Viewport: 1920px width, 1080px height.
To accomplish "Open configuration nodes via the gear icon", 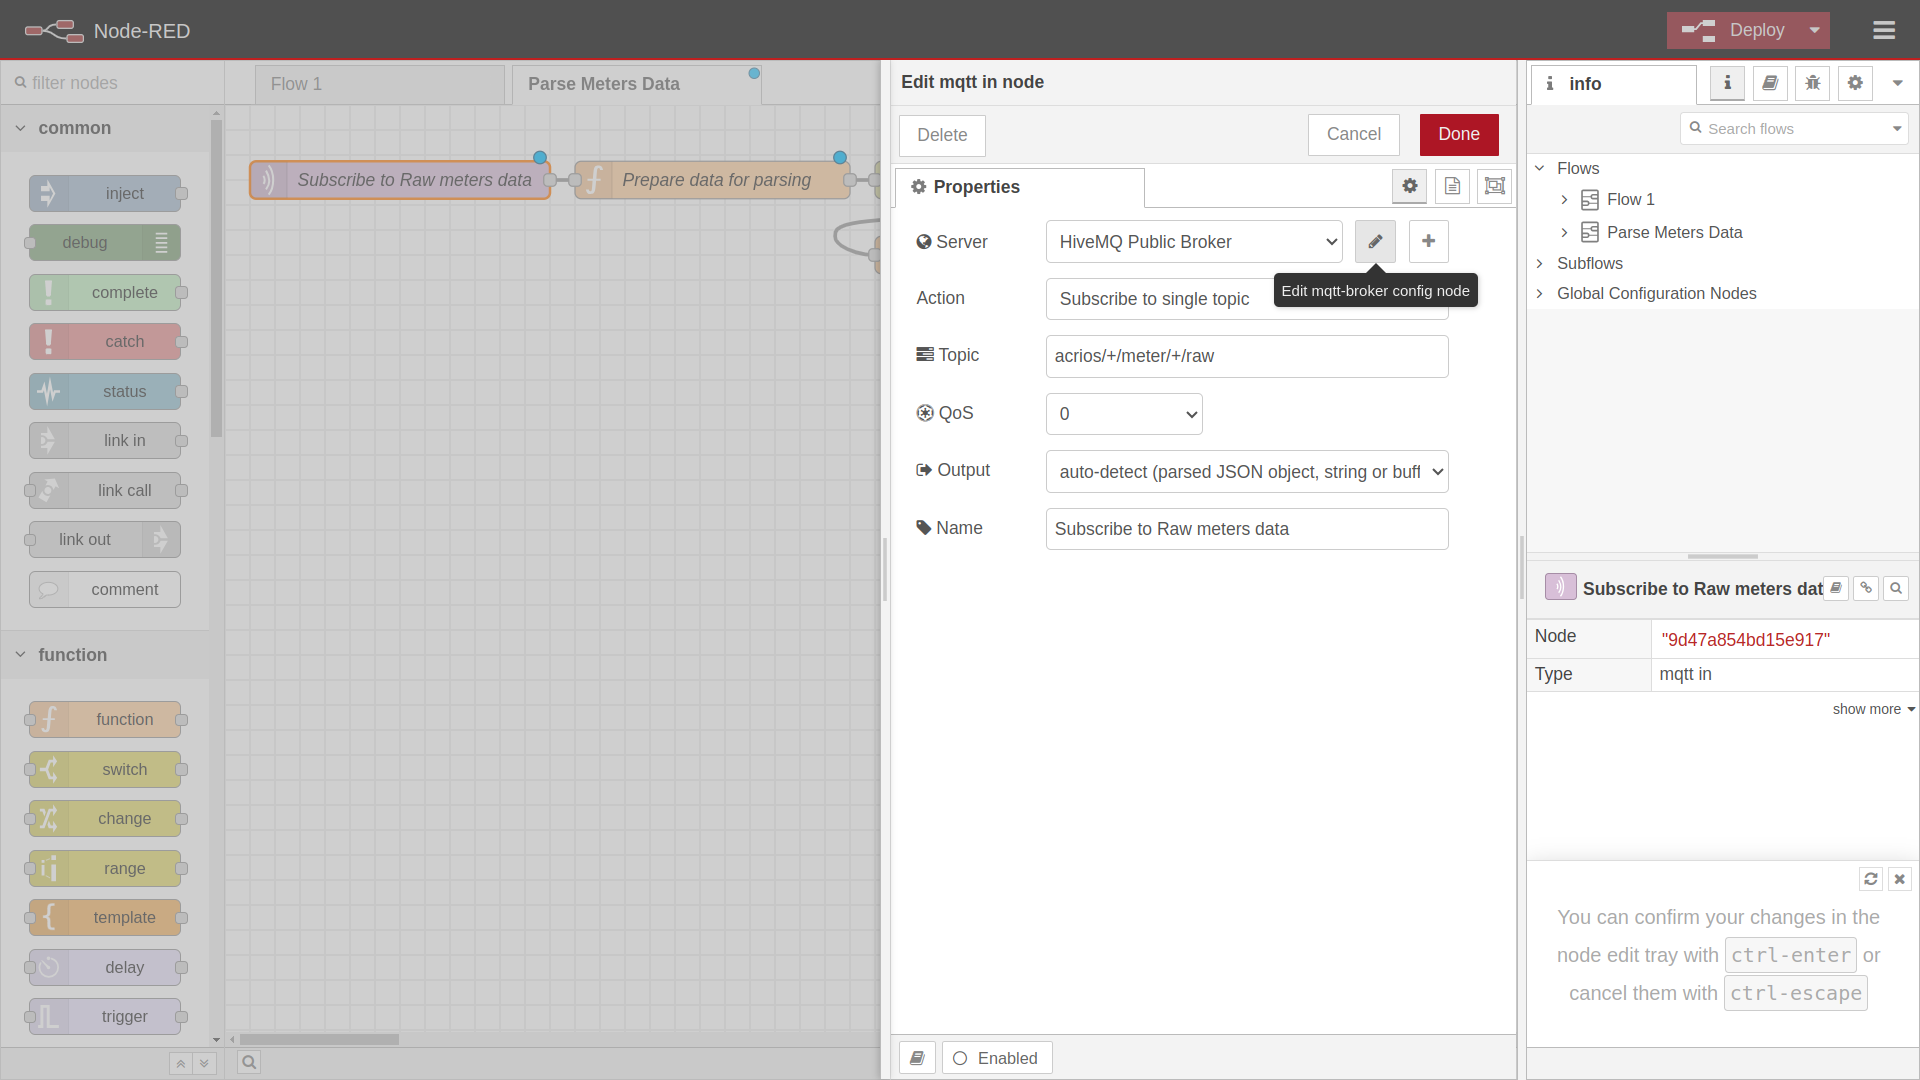I will click(1856, 83).
